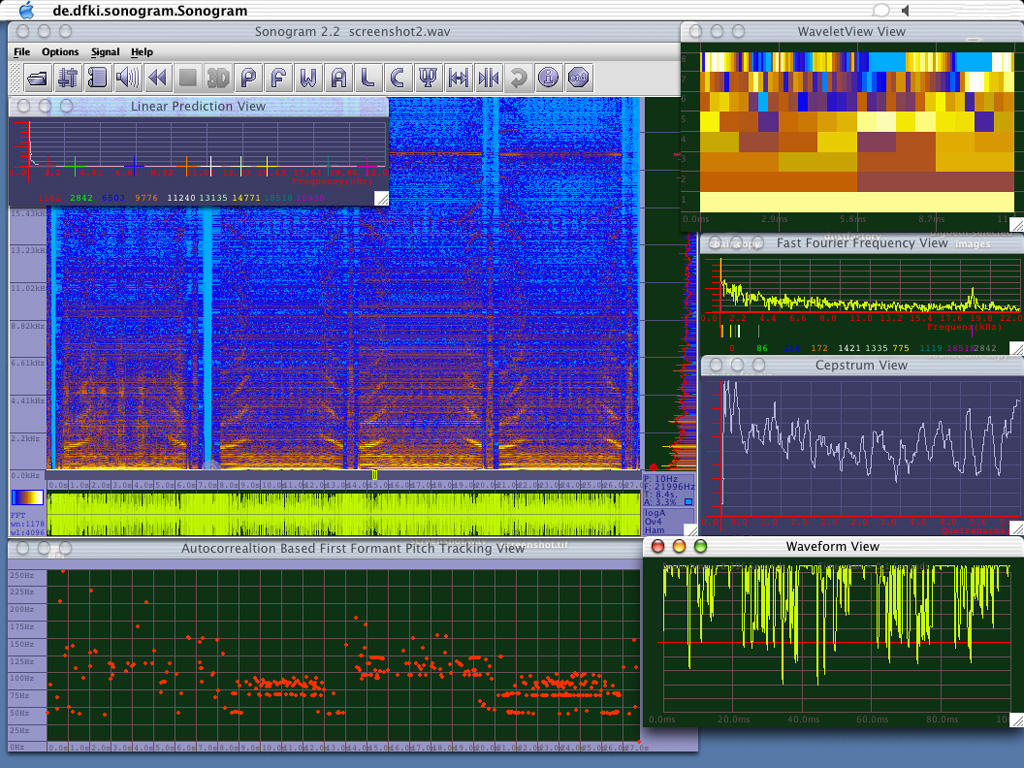
Task: Click the C toolbar icon
Action: 398,78
